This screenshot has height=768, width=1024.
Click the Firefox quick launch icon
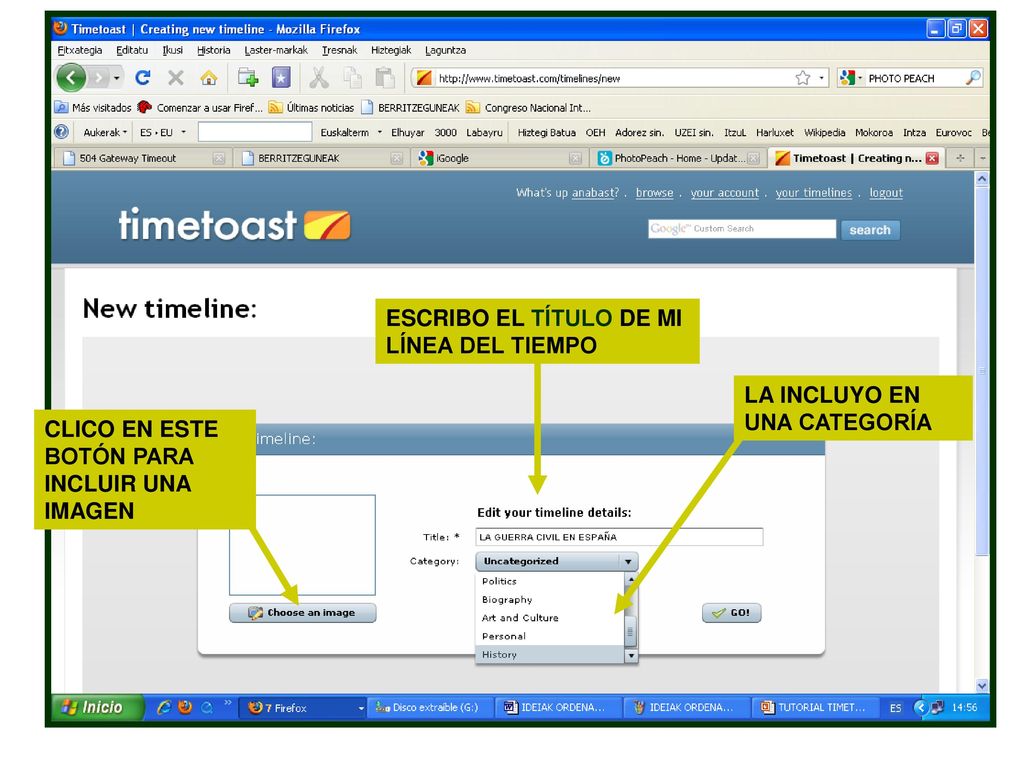click(x=185, y=707)
